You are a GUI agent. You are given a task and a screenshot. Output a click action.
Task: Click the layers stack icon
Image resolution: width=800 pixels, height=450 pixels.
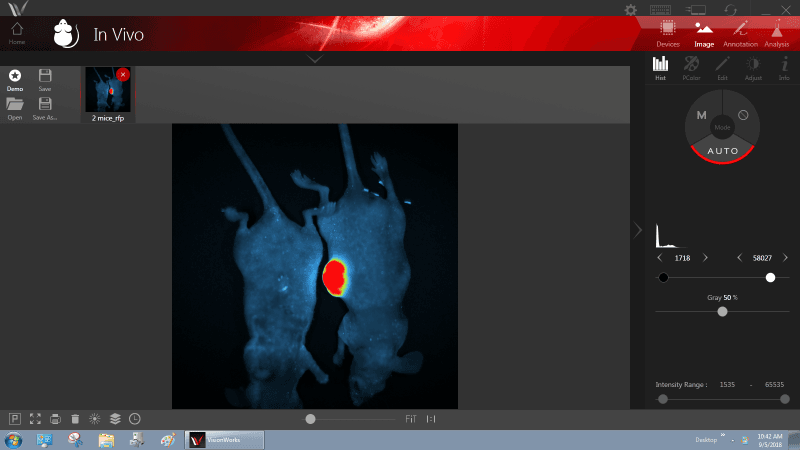[115, 419]
